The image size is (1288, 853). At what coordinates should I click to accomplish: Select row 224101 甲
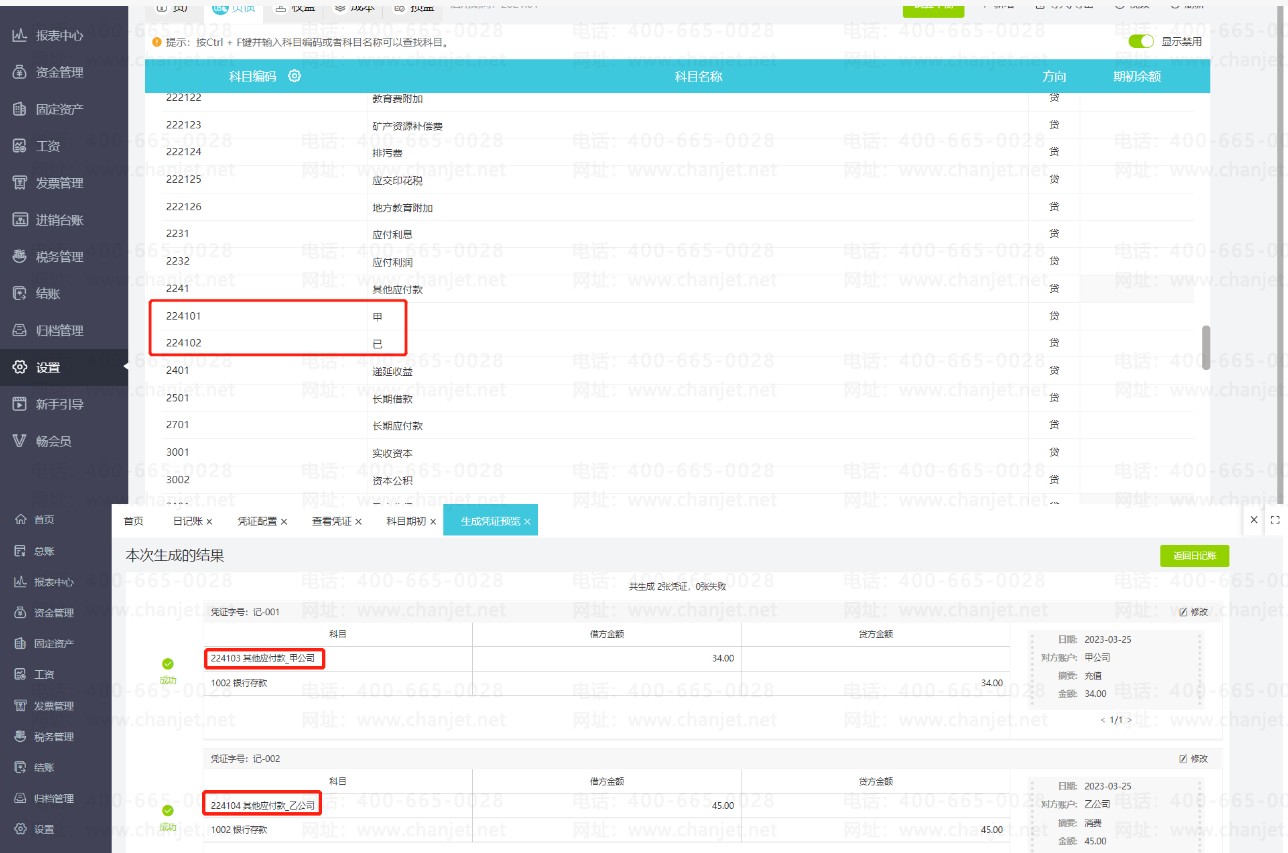677,316
